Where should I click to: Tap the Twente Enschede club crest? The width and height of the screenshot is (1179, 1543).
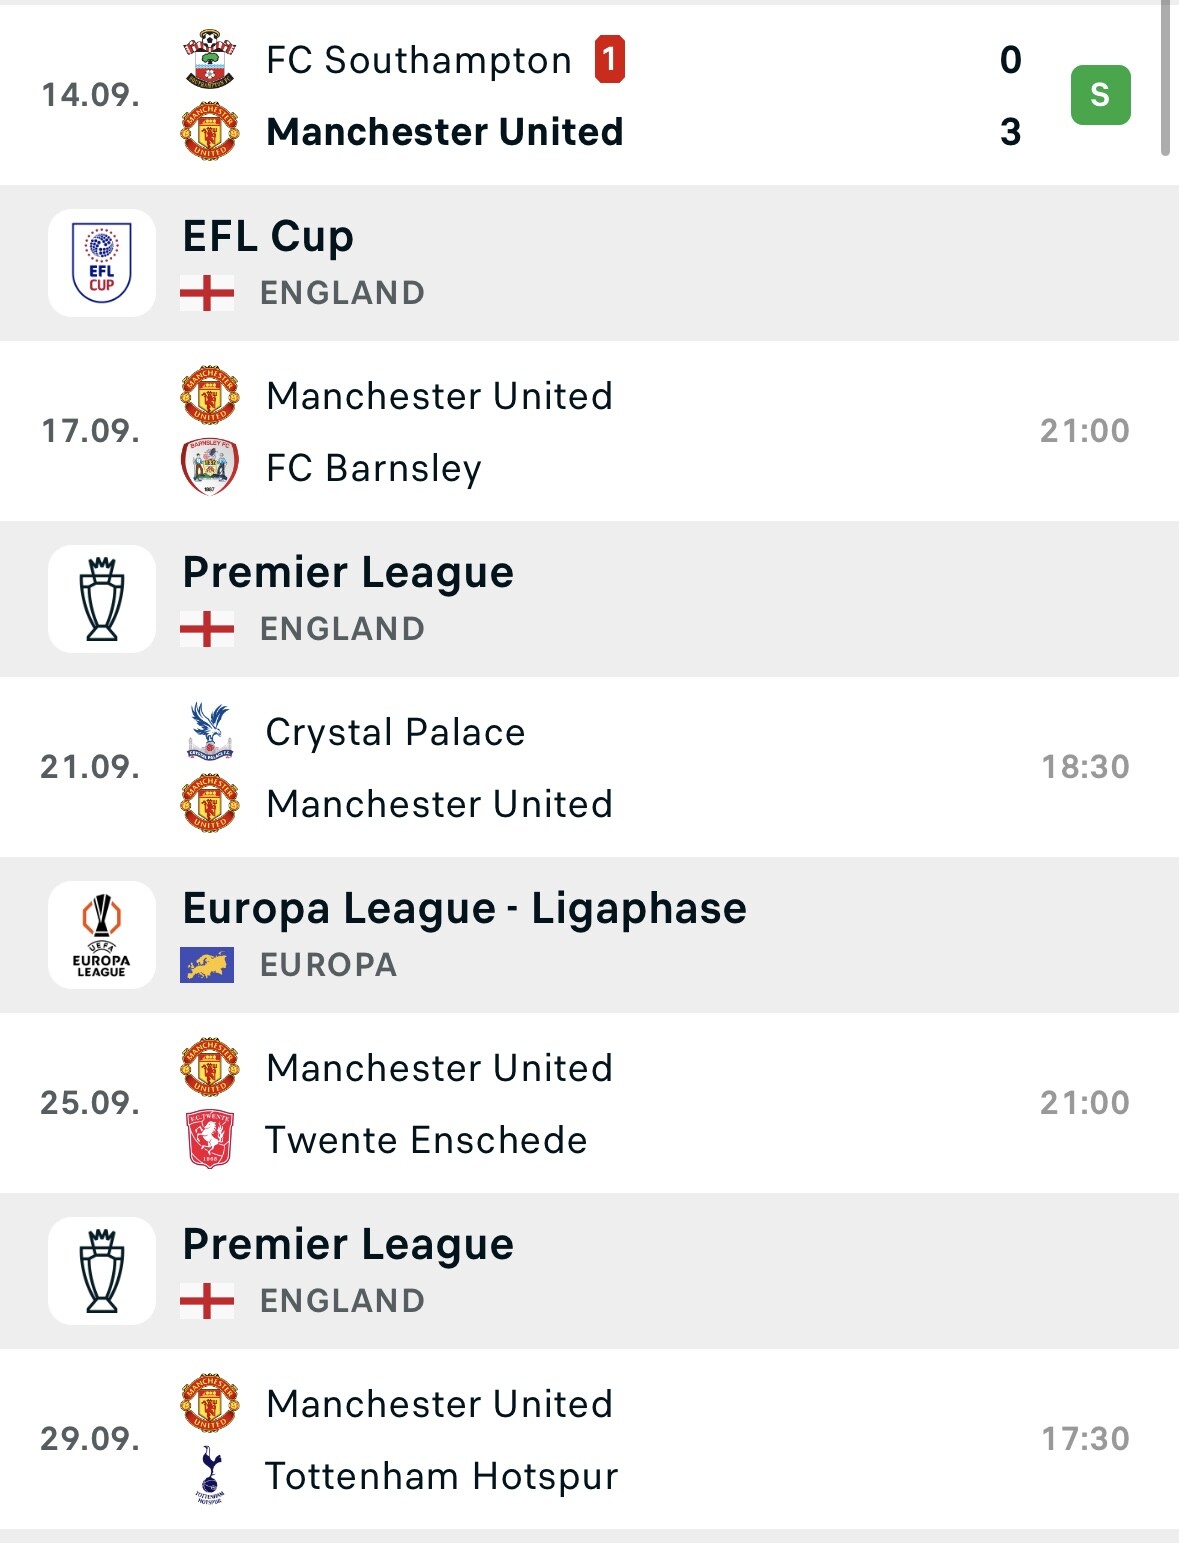[x=209, y=1139]
